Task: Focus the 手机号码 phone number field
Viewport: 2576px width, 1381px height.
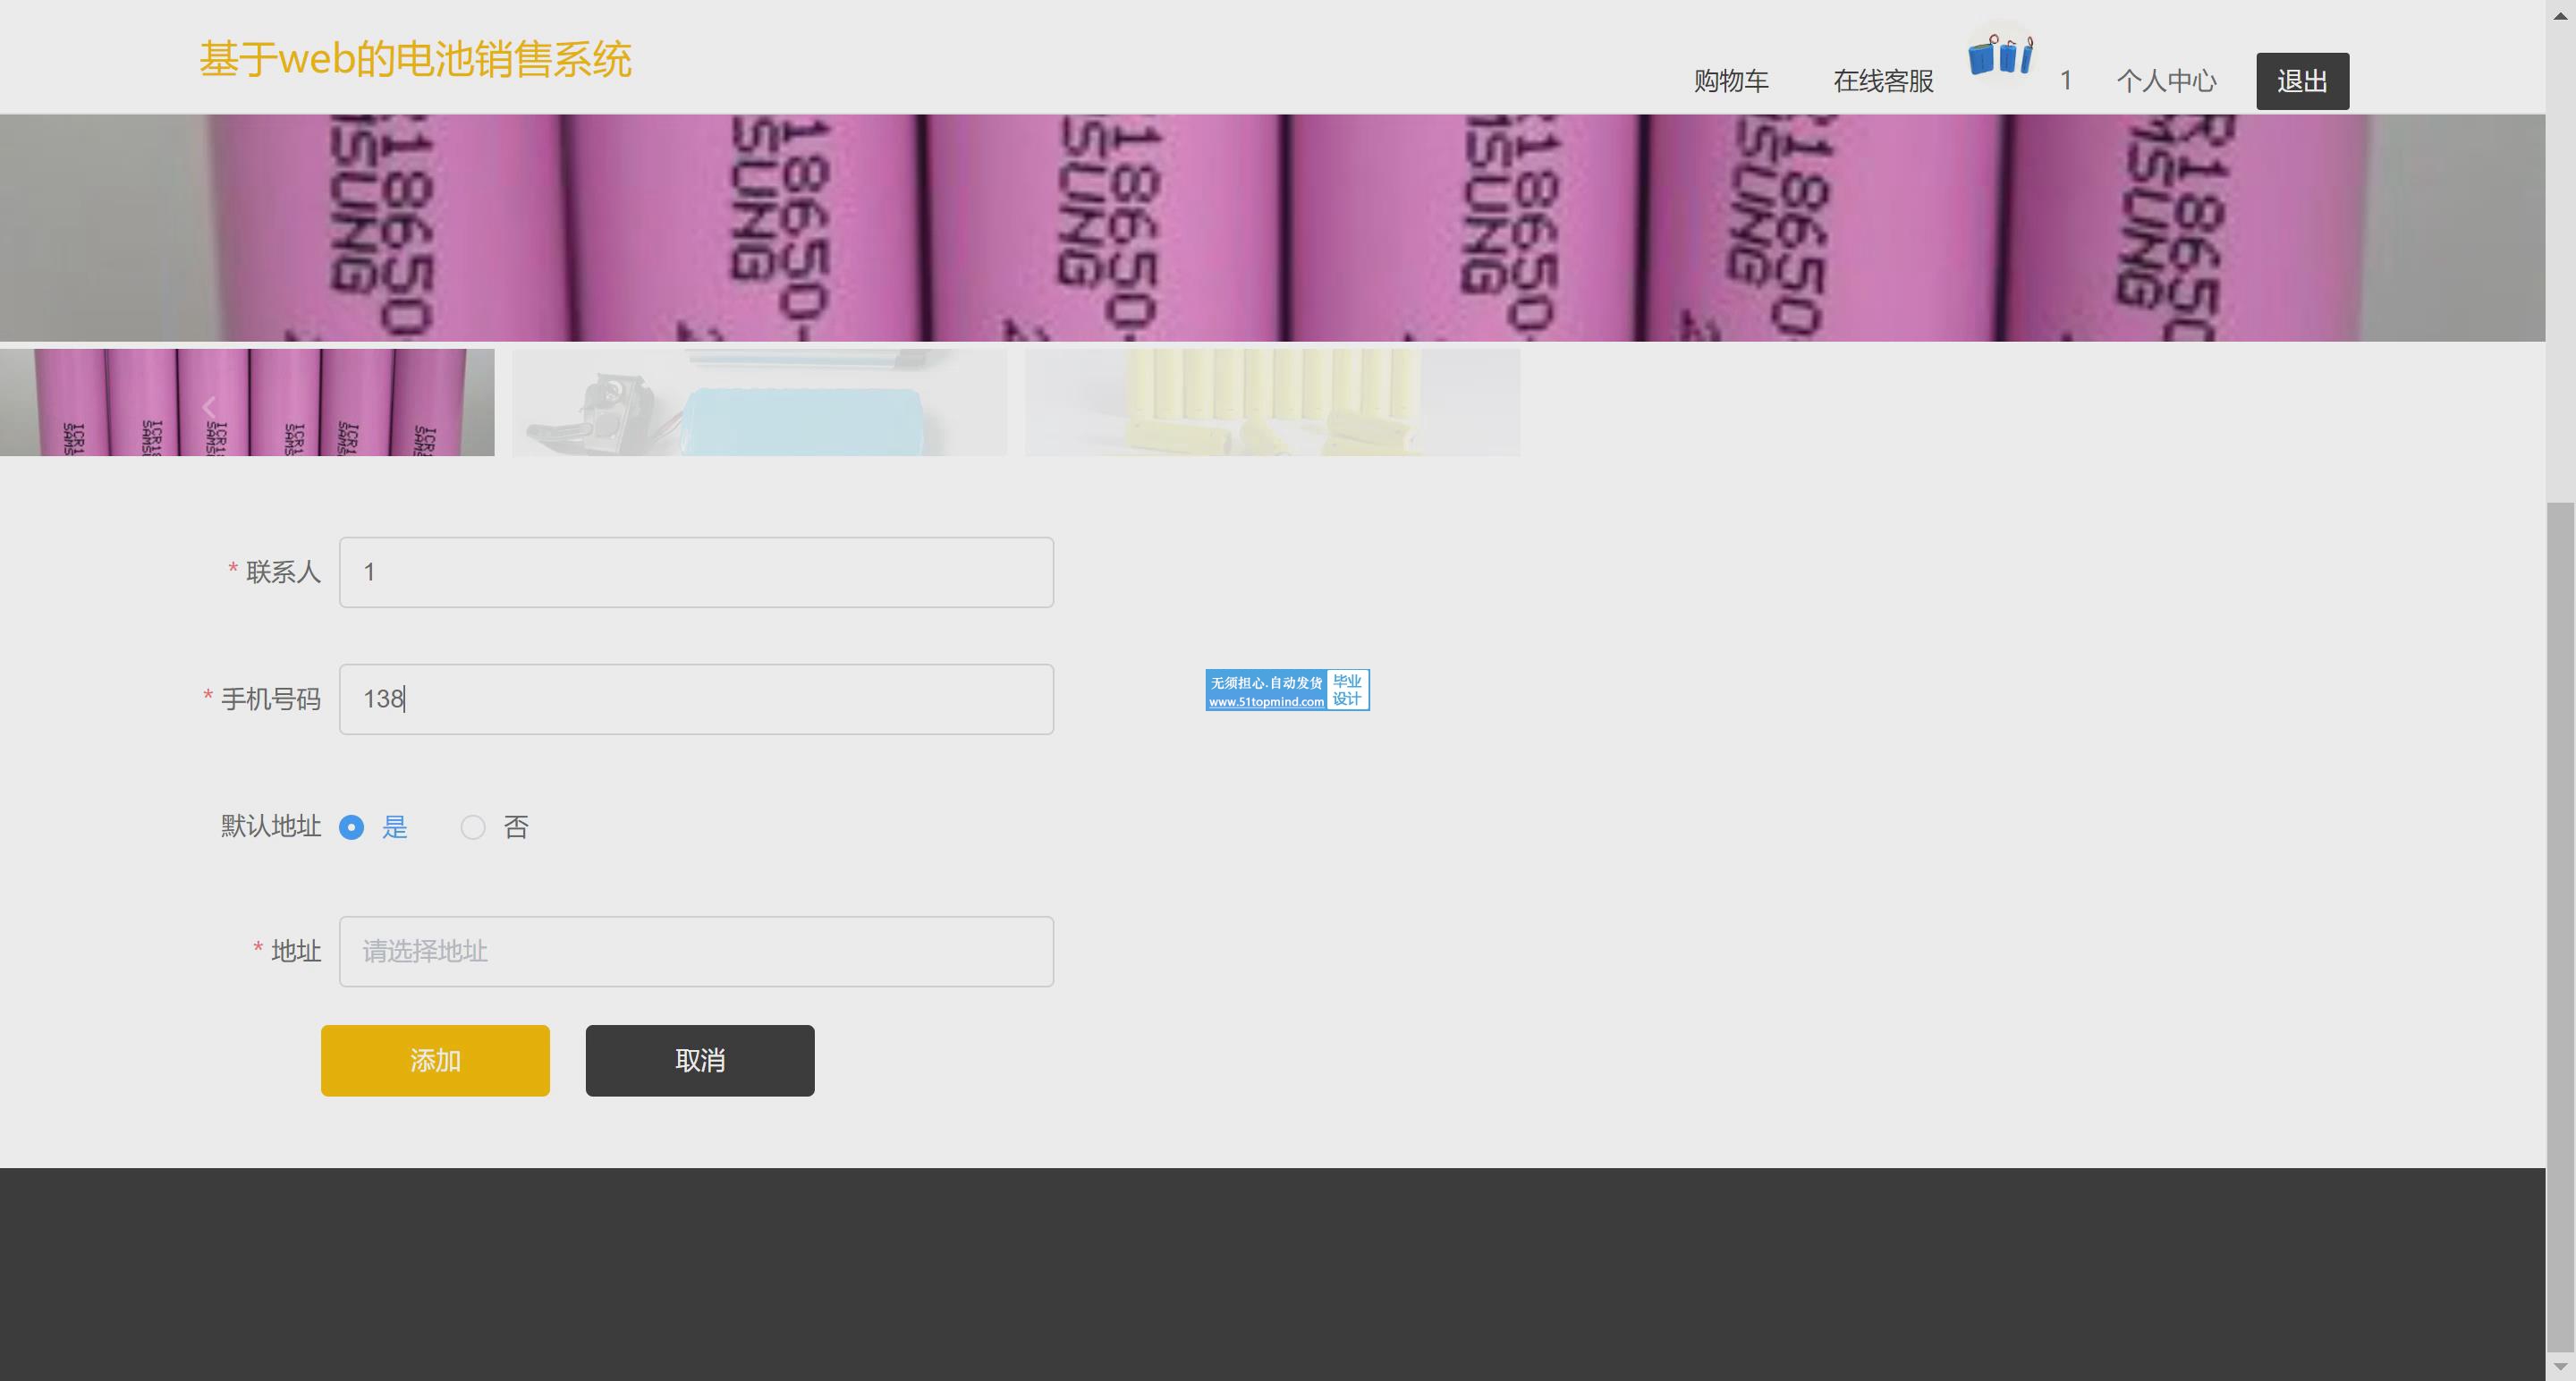Action: (696, 699)
